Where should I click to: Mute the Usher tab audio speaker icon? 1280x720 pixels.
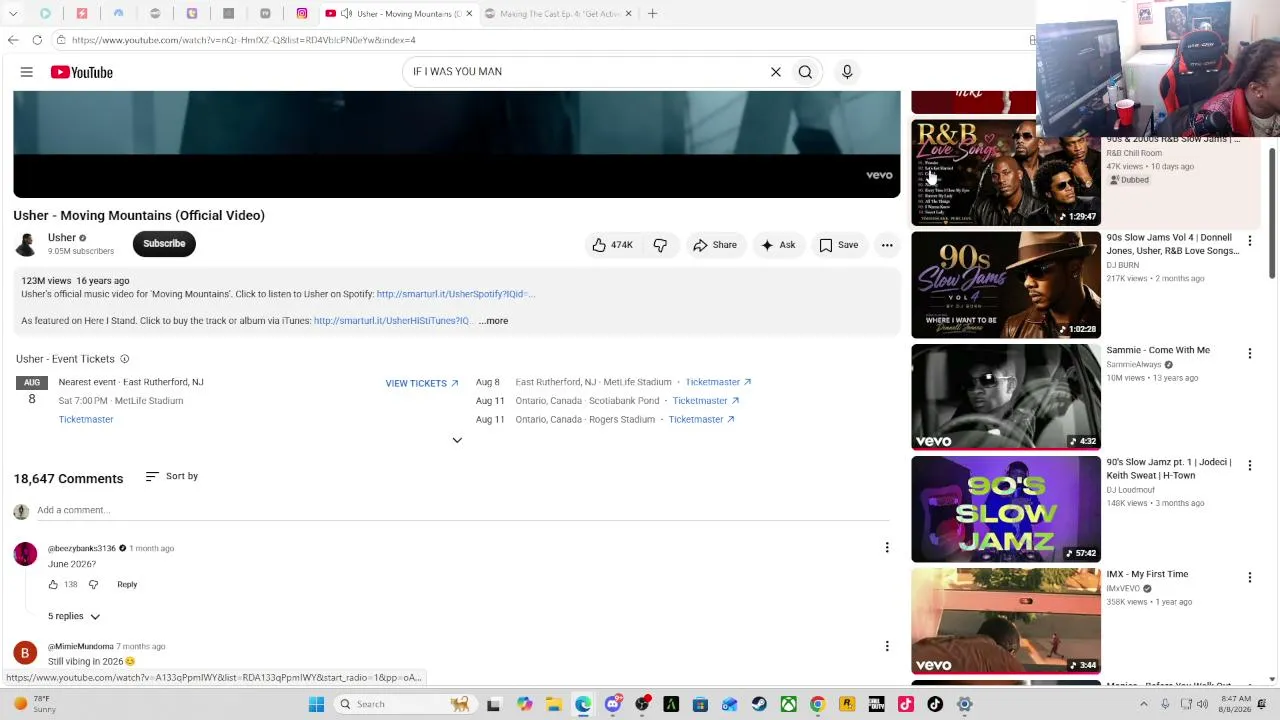[x=346, y=14]
